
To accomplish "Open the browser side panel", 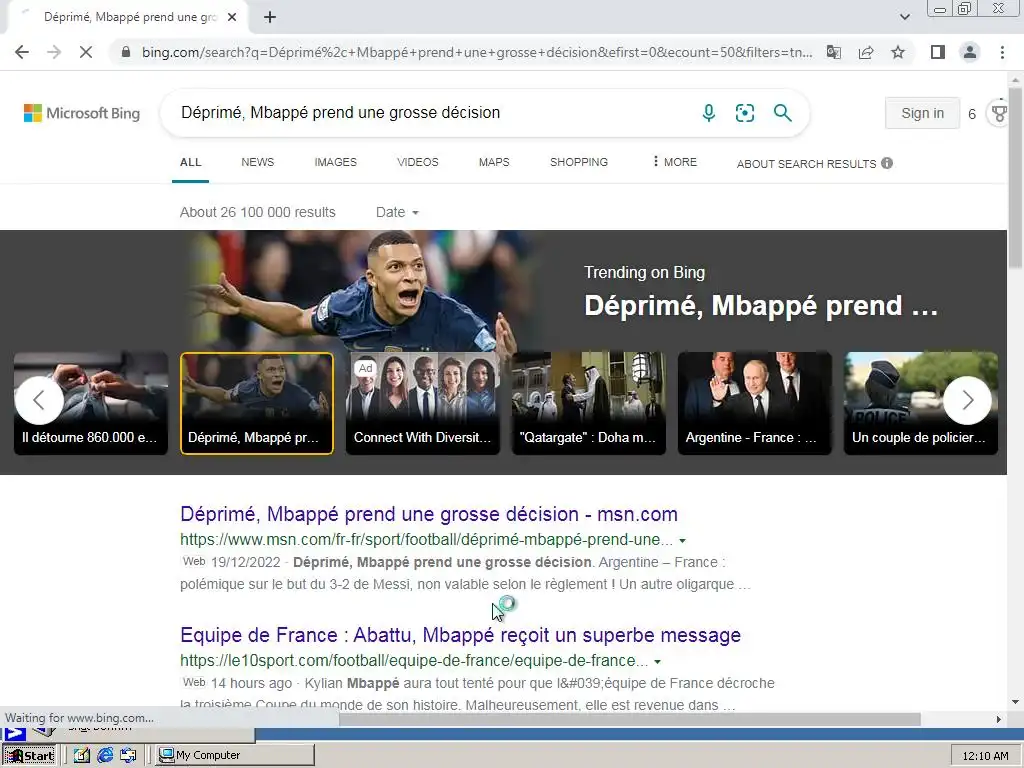I will pos(938,52).
